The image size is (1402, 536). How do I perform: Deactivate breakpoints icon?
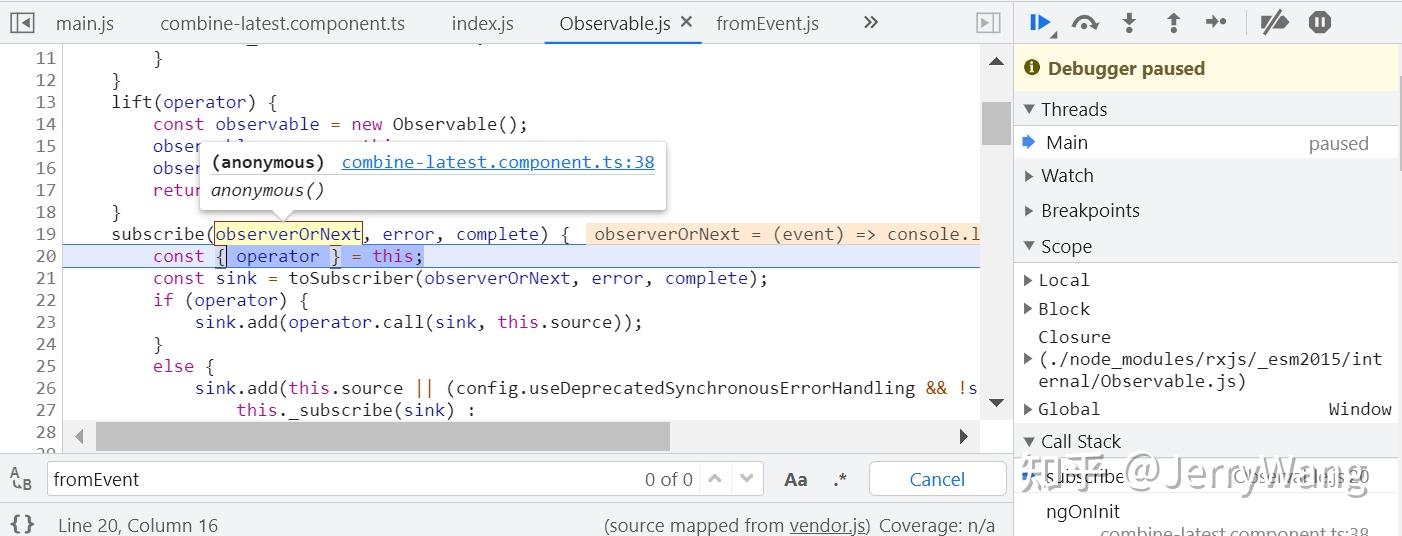click(x=1273, y=22)
